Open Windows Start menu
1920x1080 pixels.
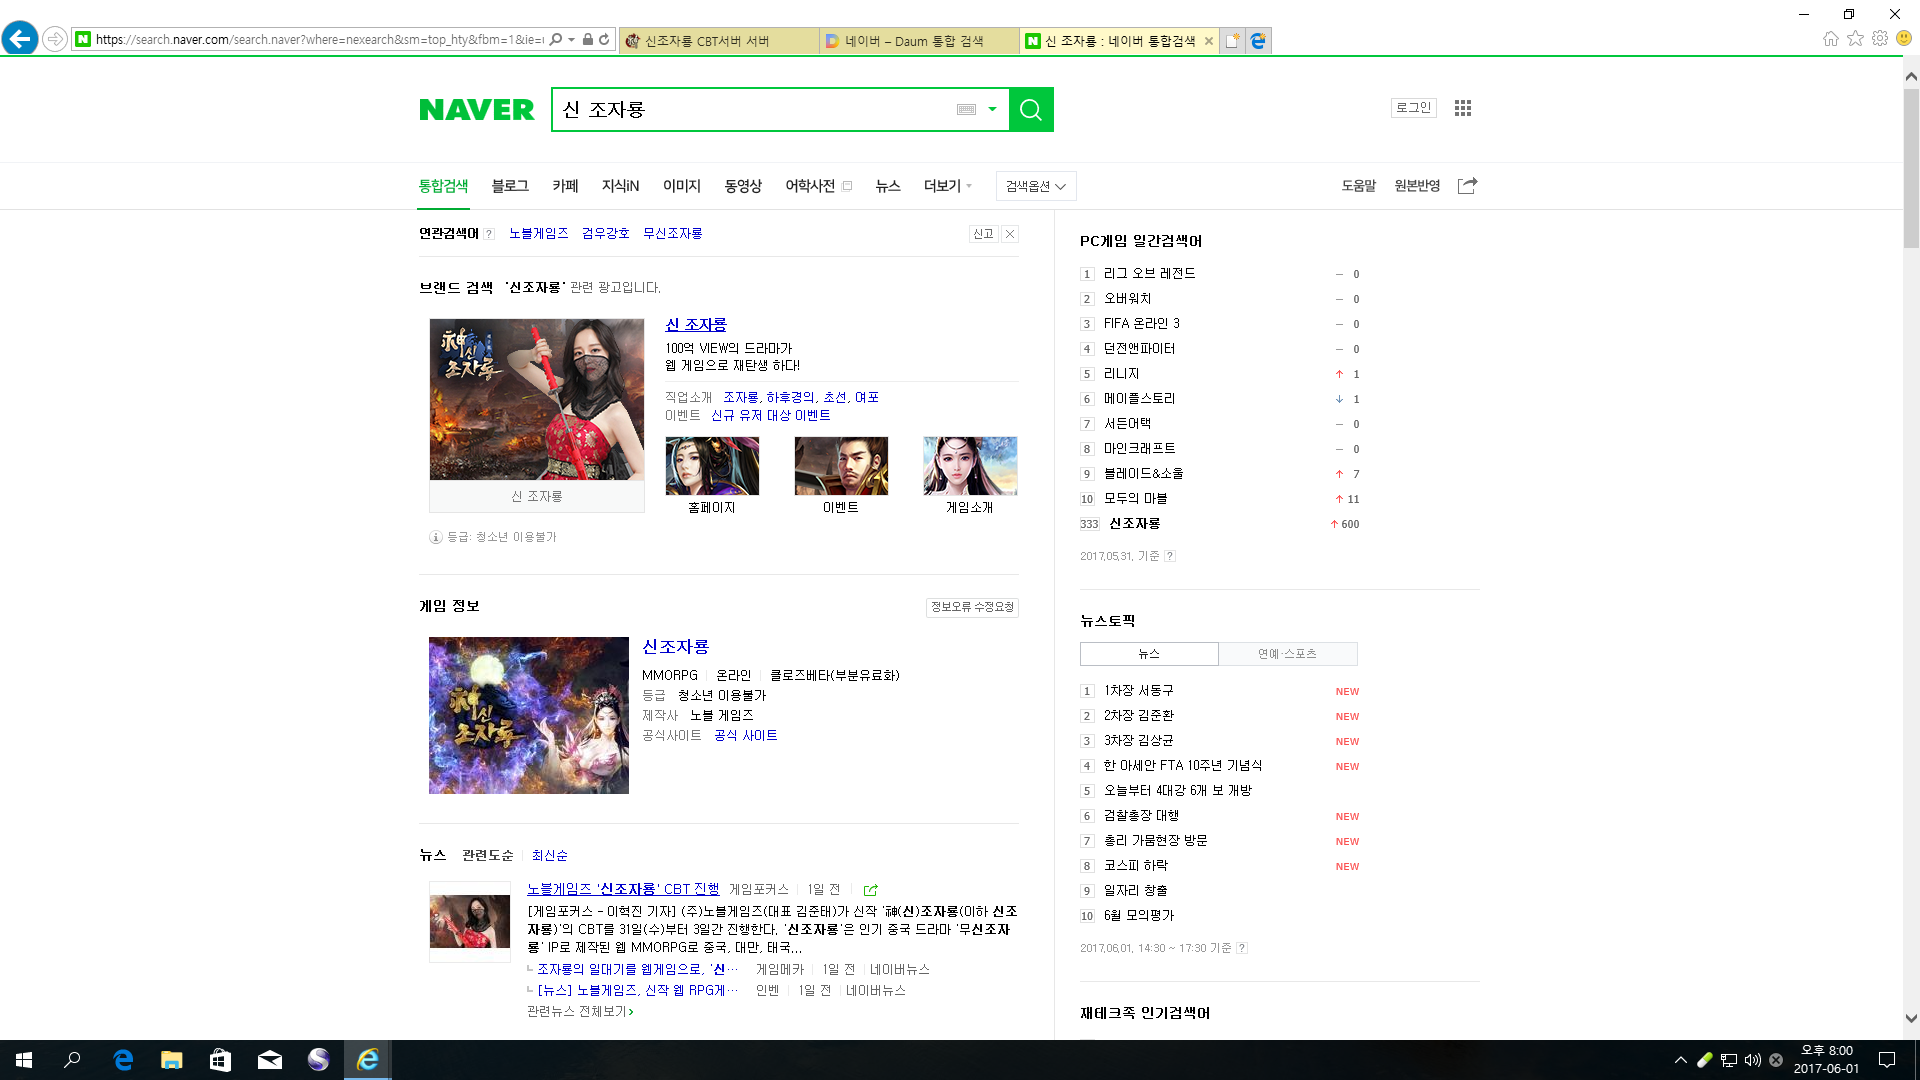pos(24,1060)
